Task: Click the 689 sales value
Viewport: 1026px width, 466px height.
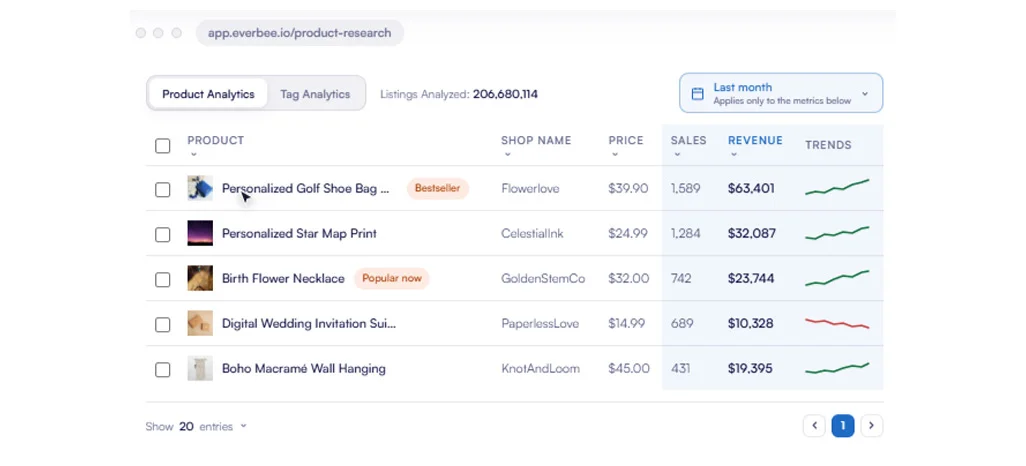Action: point(682,323)
